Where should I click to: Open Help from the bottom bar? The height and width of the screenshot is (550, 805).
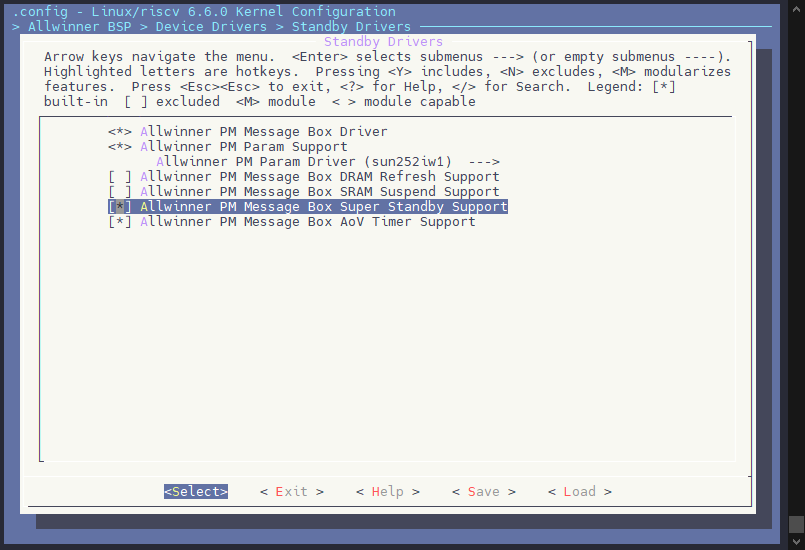point(387,492)
